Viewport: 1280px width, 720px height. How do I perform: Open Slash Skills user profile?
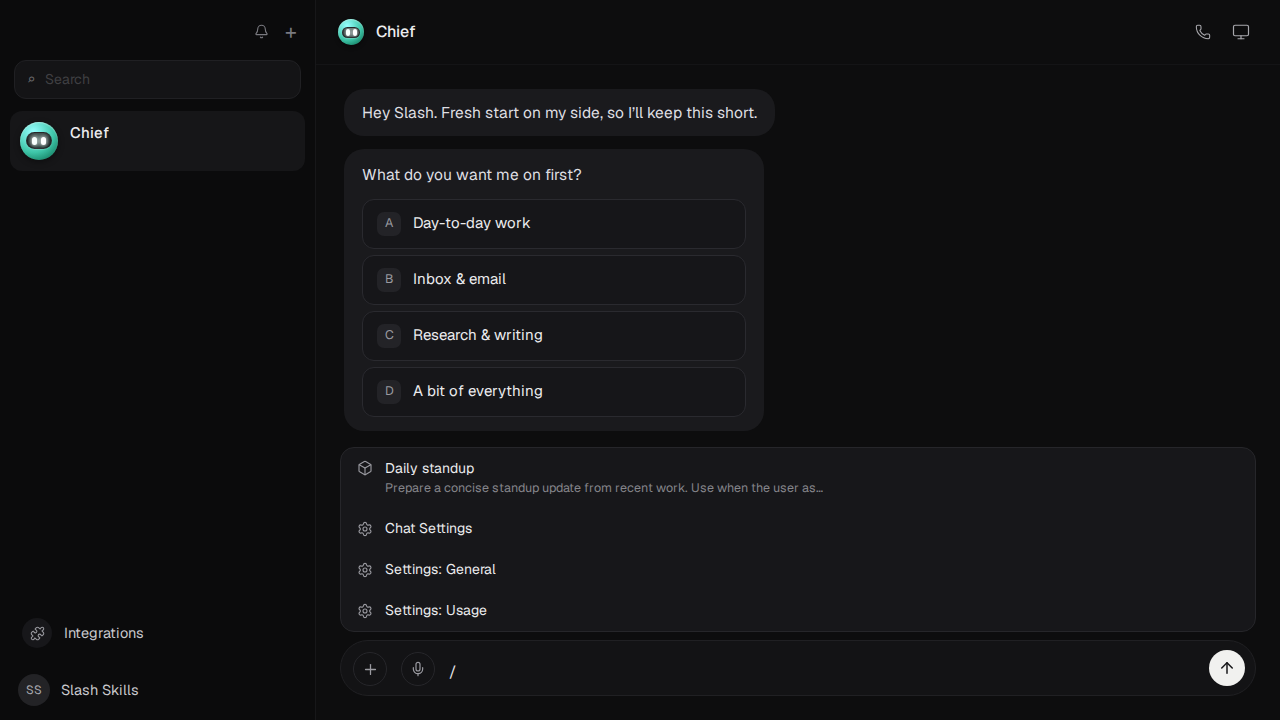click(x=80, y=690)
